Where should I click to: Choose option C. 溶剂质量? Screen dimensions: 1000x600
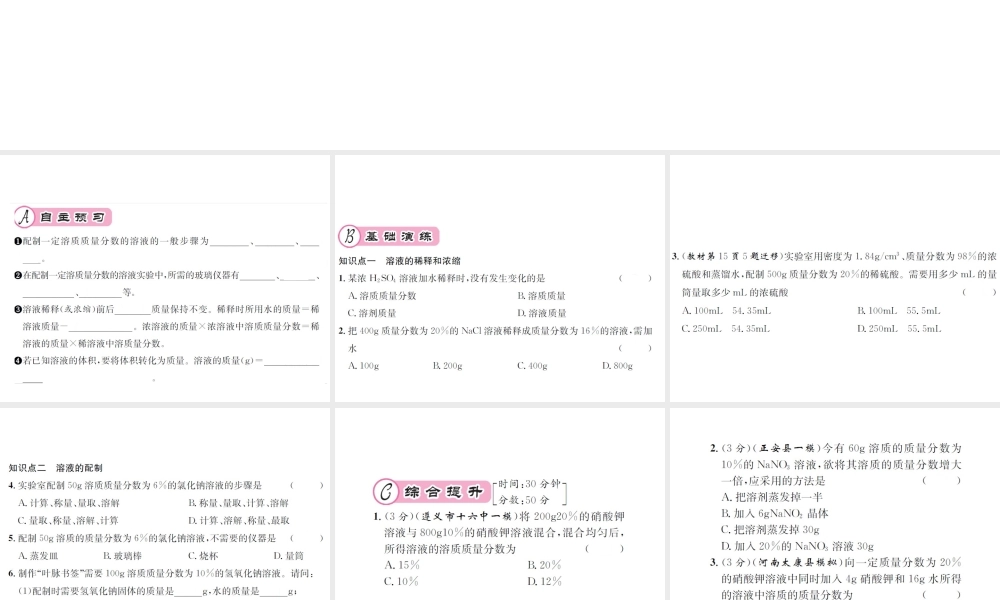coord(372,313)
